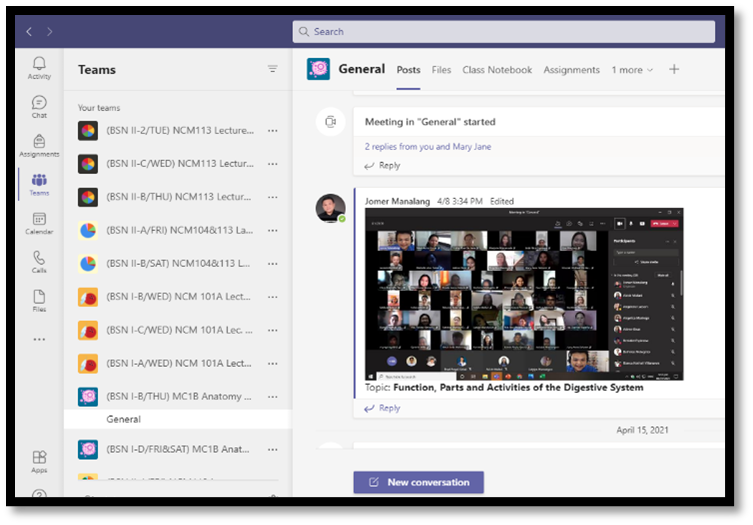Open the Class Notebook tab
Viewport: 753px width, 525px height.
(x=497, y=70)
